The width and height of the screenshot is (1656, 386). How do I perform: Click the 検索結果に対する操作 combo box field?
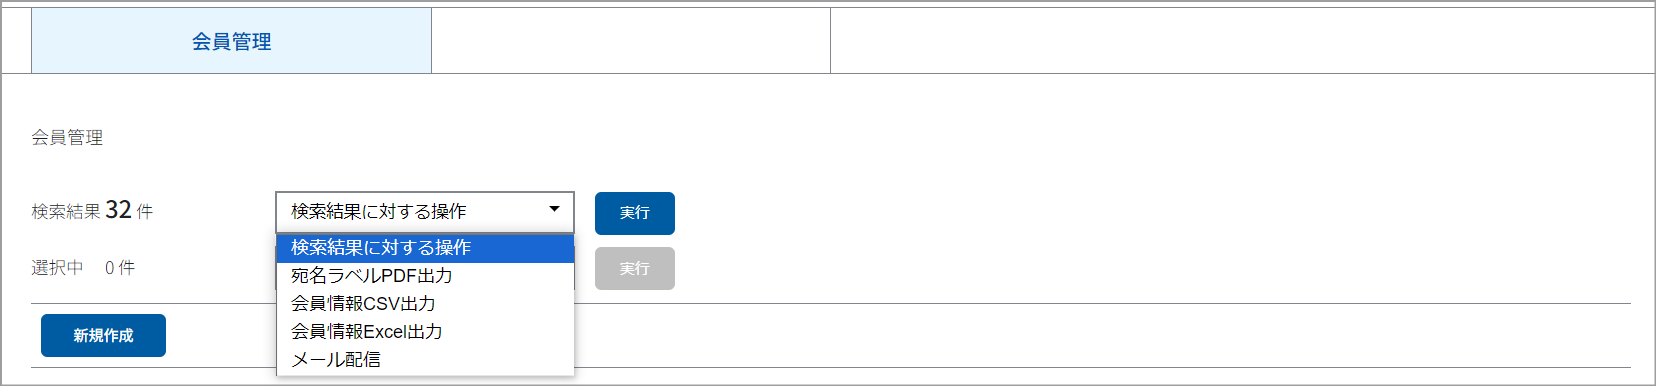425,212
